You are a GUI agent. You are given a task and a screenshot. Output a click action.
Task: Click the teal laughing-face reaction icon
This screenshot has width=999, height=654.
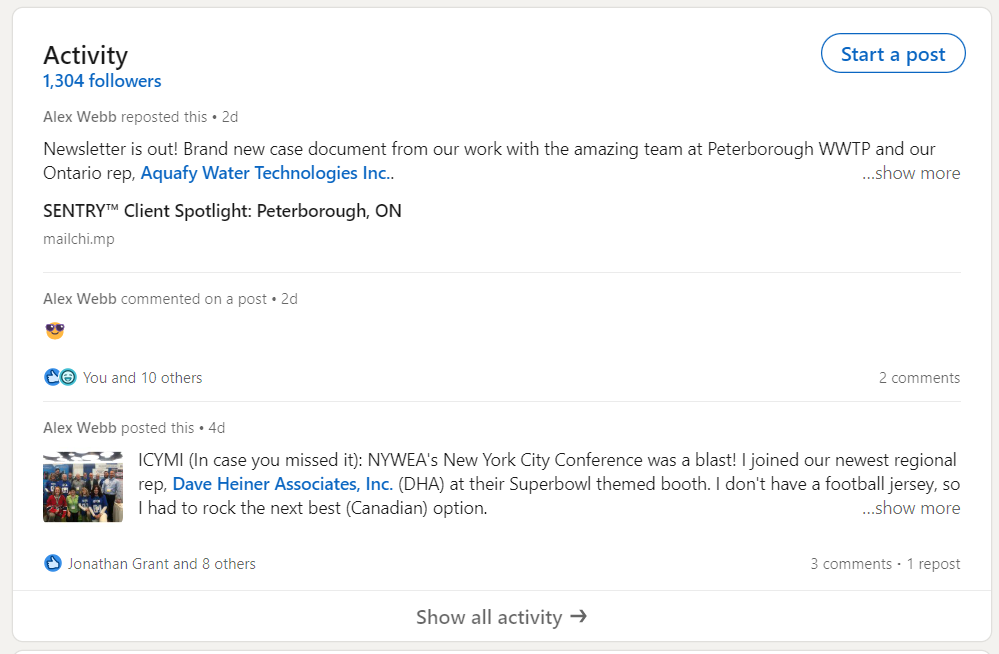click(68, 377)
